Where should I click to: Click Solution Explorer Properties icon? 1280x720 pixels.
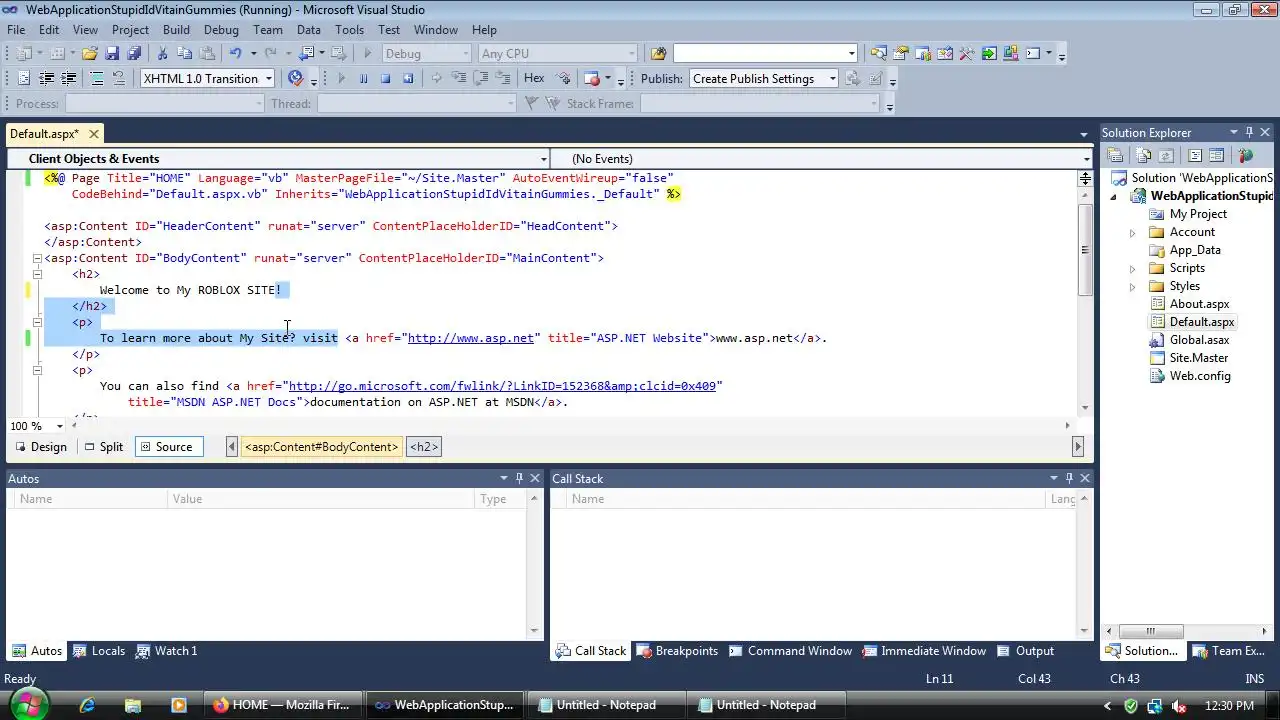pyautogui.click(x=1115, y=156)
